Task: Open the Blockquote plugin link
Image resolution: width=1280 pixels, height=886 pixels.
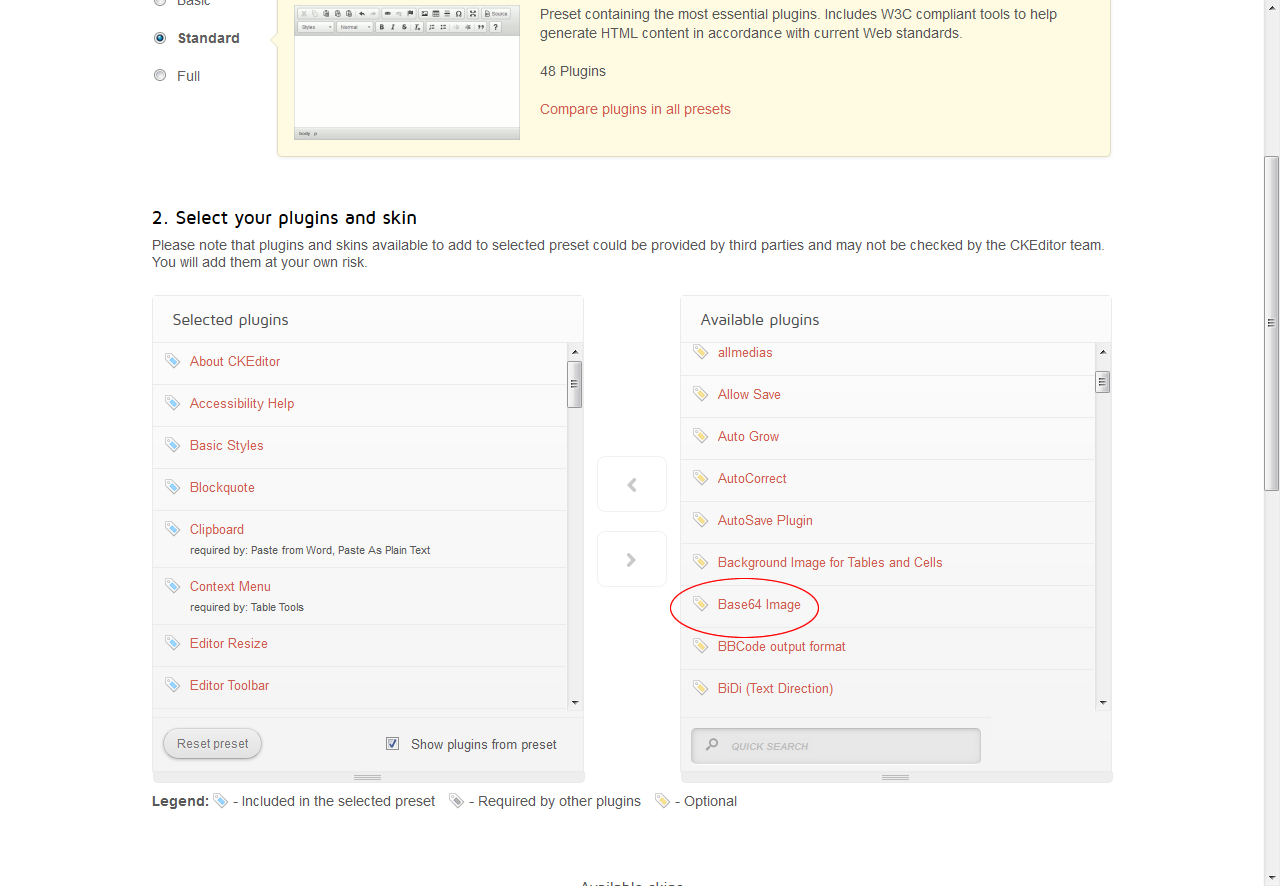Action: click(222, 487)
